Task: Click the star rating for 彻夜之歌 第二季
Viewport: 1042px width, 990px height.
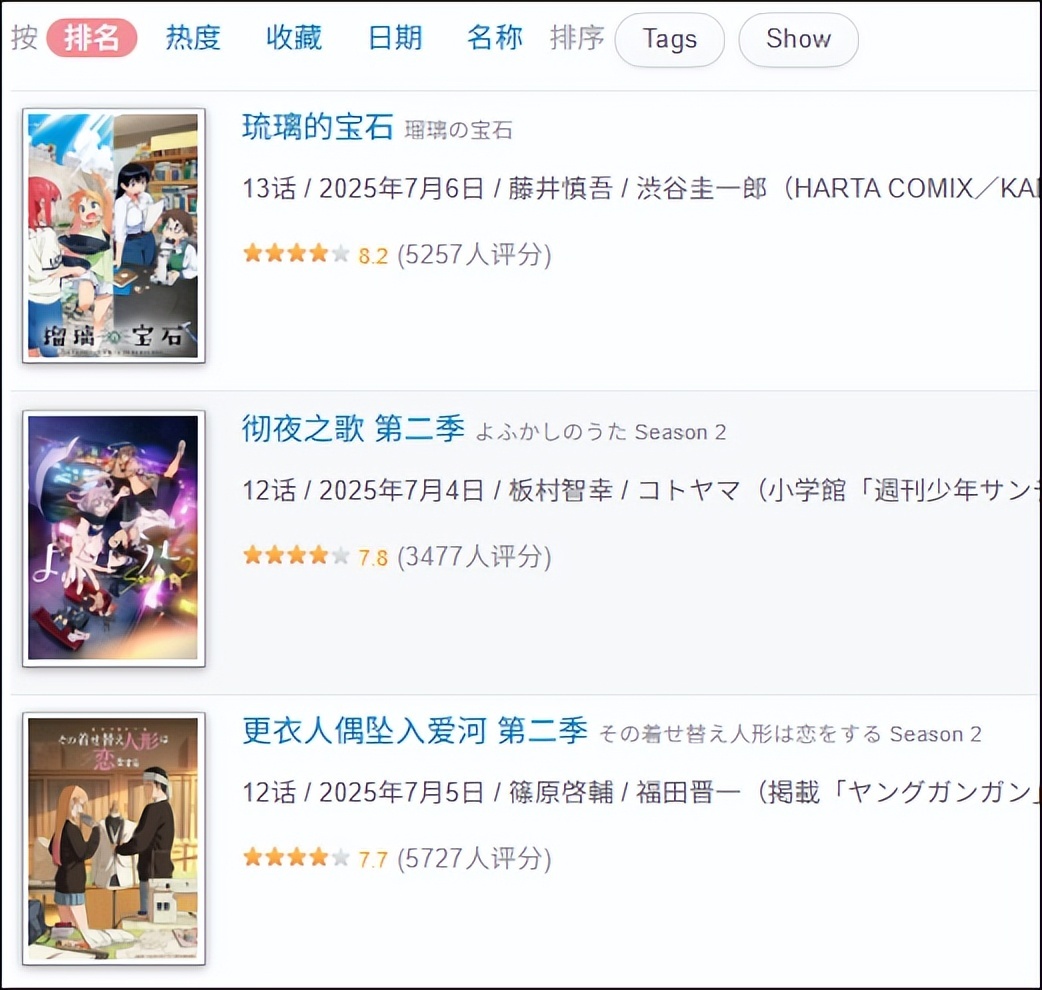Action: [296, 555]
